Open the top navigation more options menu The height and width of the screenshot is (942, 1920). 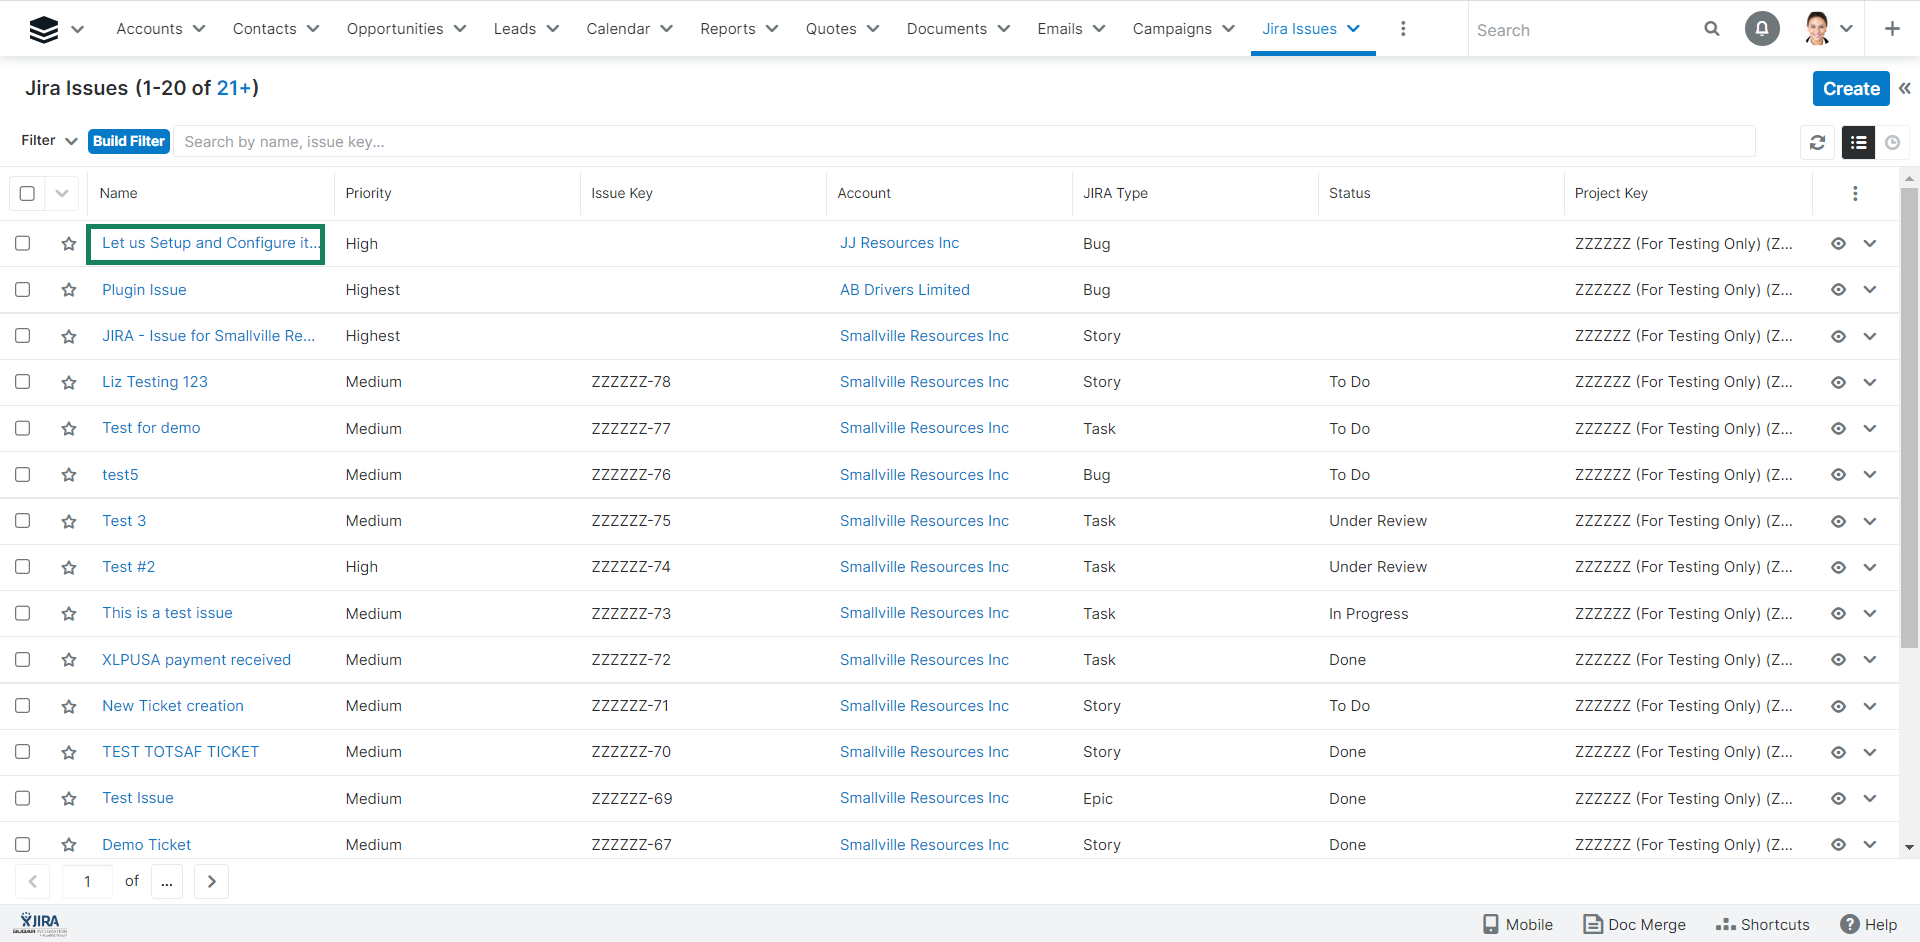point(1402,29)
